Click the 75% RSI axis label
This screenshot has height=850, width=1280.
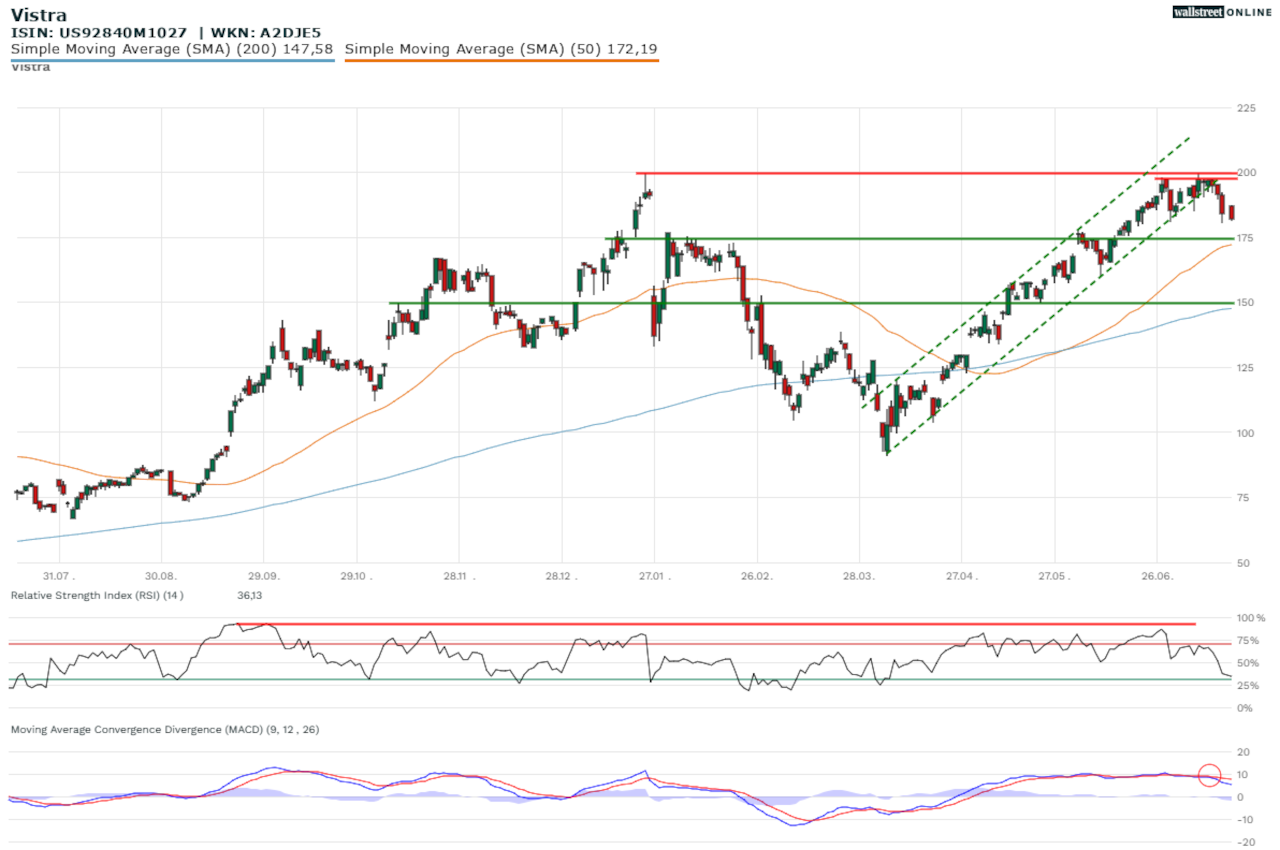1249,641
